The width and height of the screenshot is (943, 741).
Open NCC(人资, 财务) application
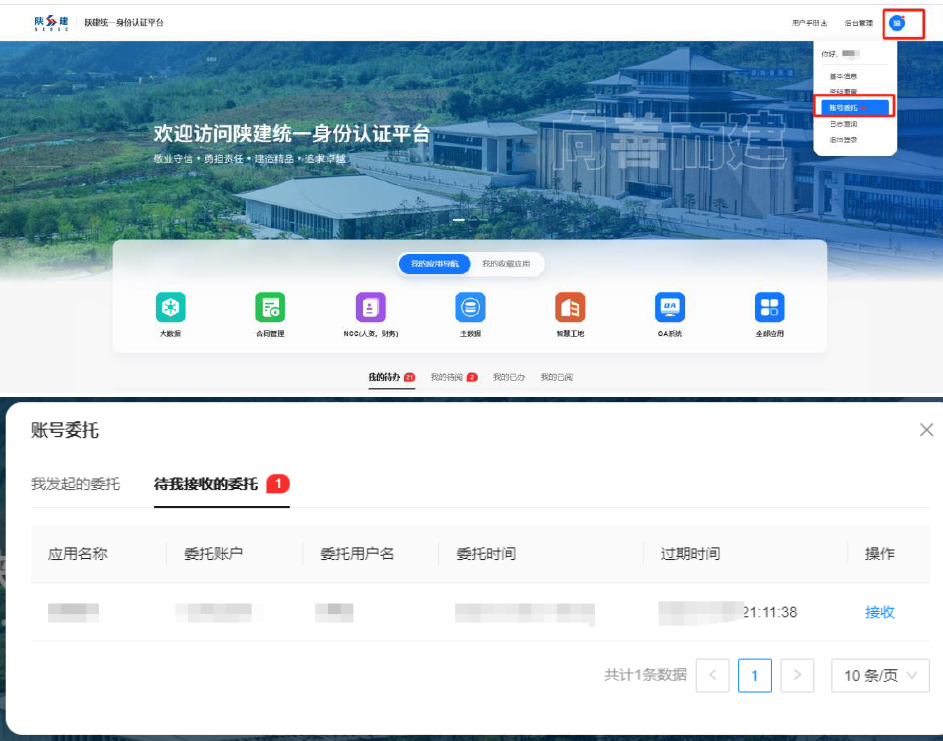[370, 308]
